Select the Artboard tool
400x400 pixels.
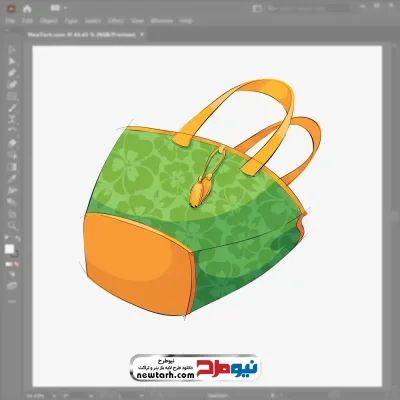click(x=12, y=214)
